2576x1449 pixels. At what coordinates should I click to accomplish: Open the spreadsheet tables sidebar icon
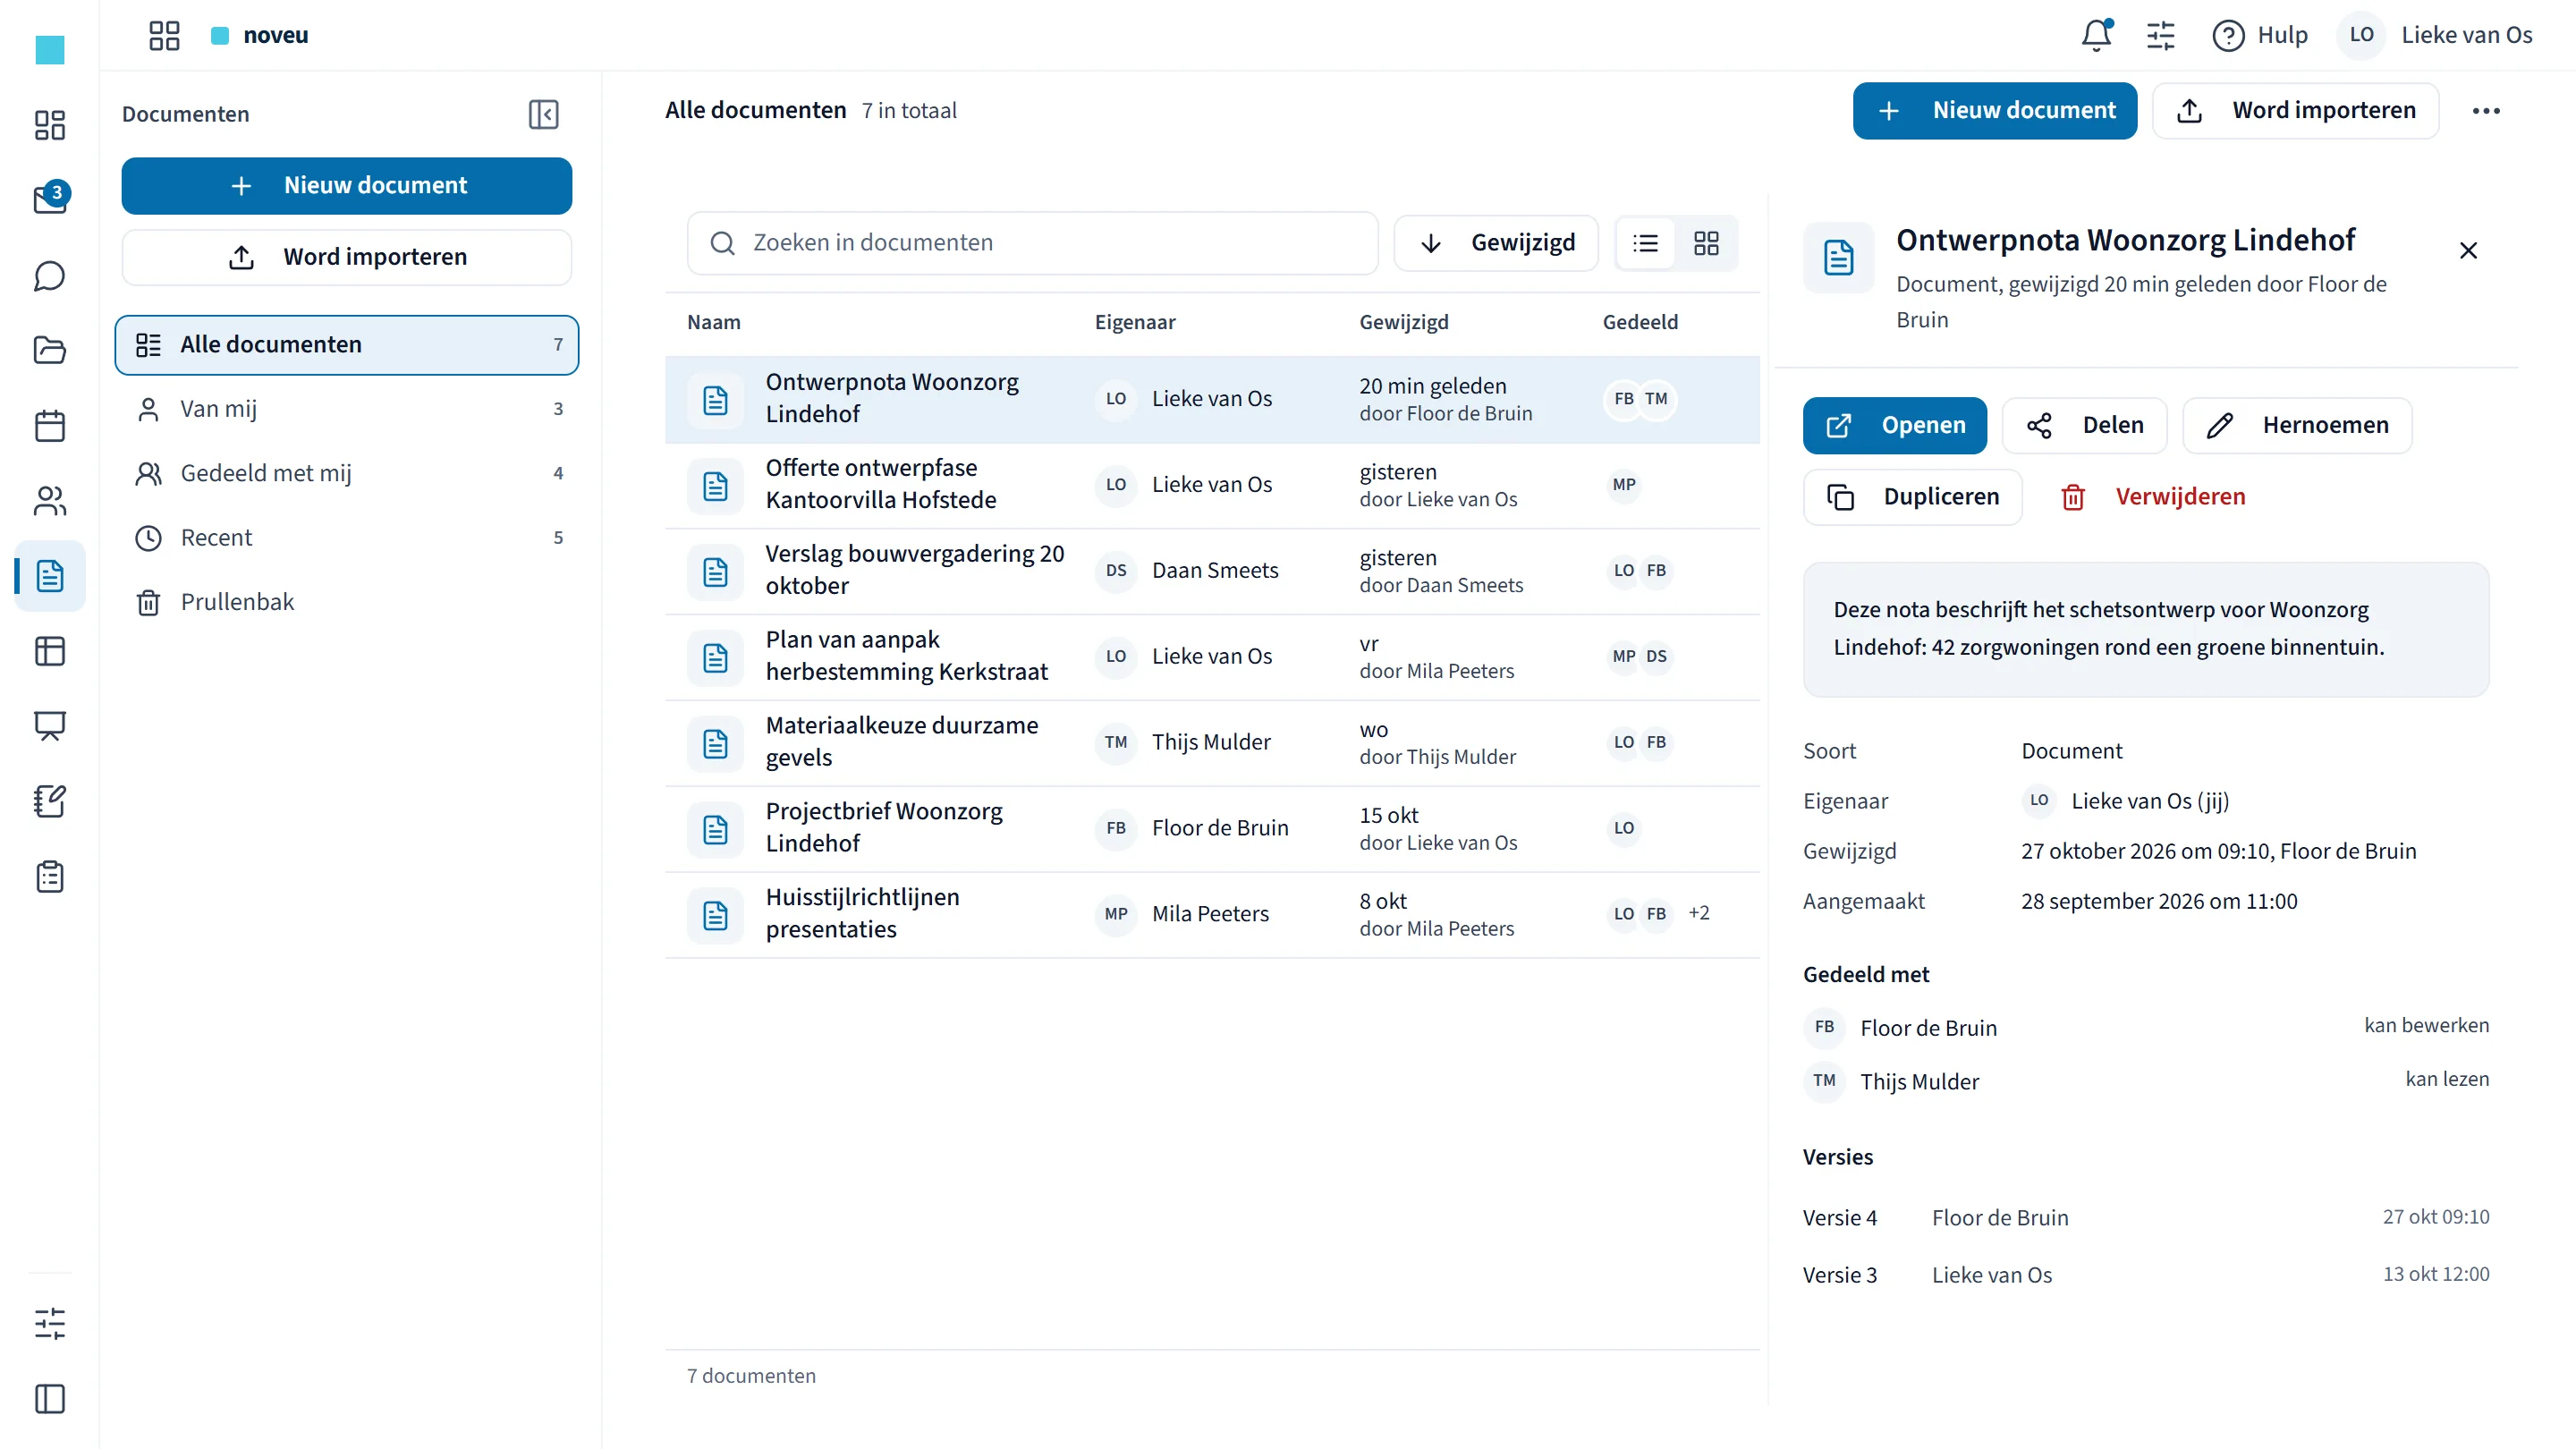click(x=50, y=651)
